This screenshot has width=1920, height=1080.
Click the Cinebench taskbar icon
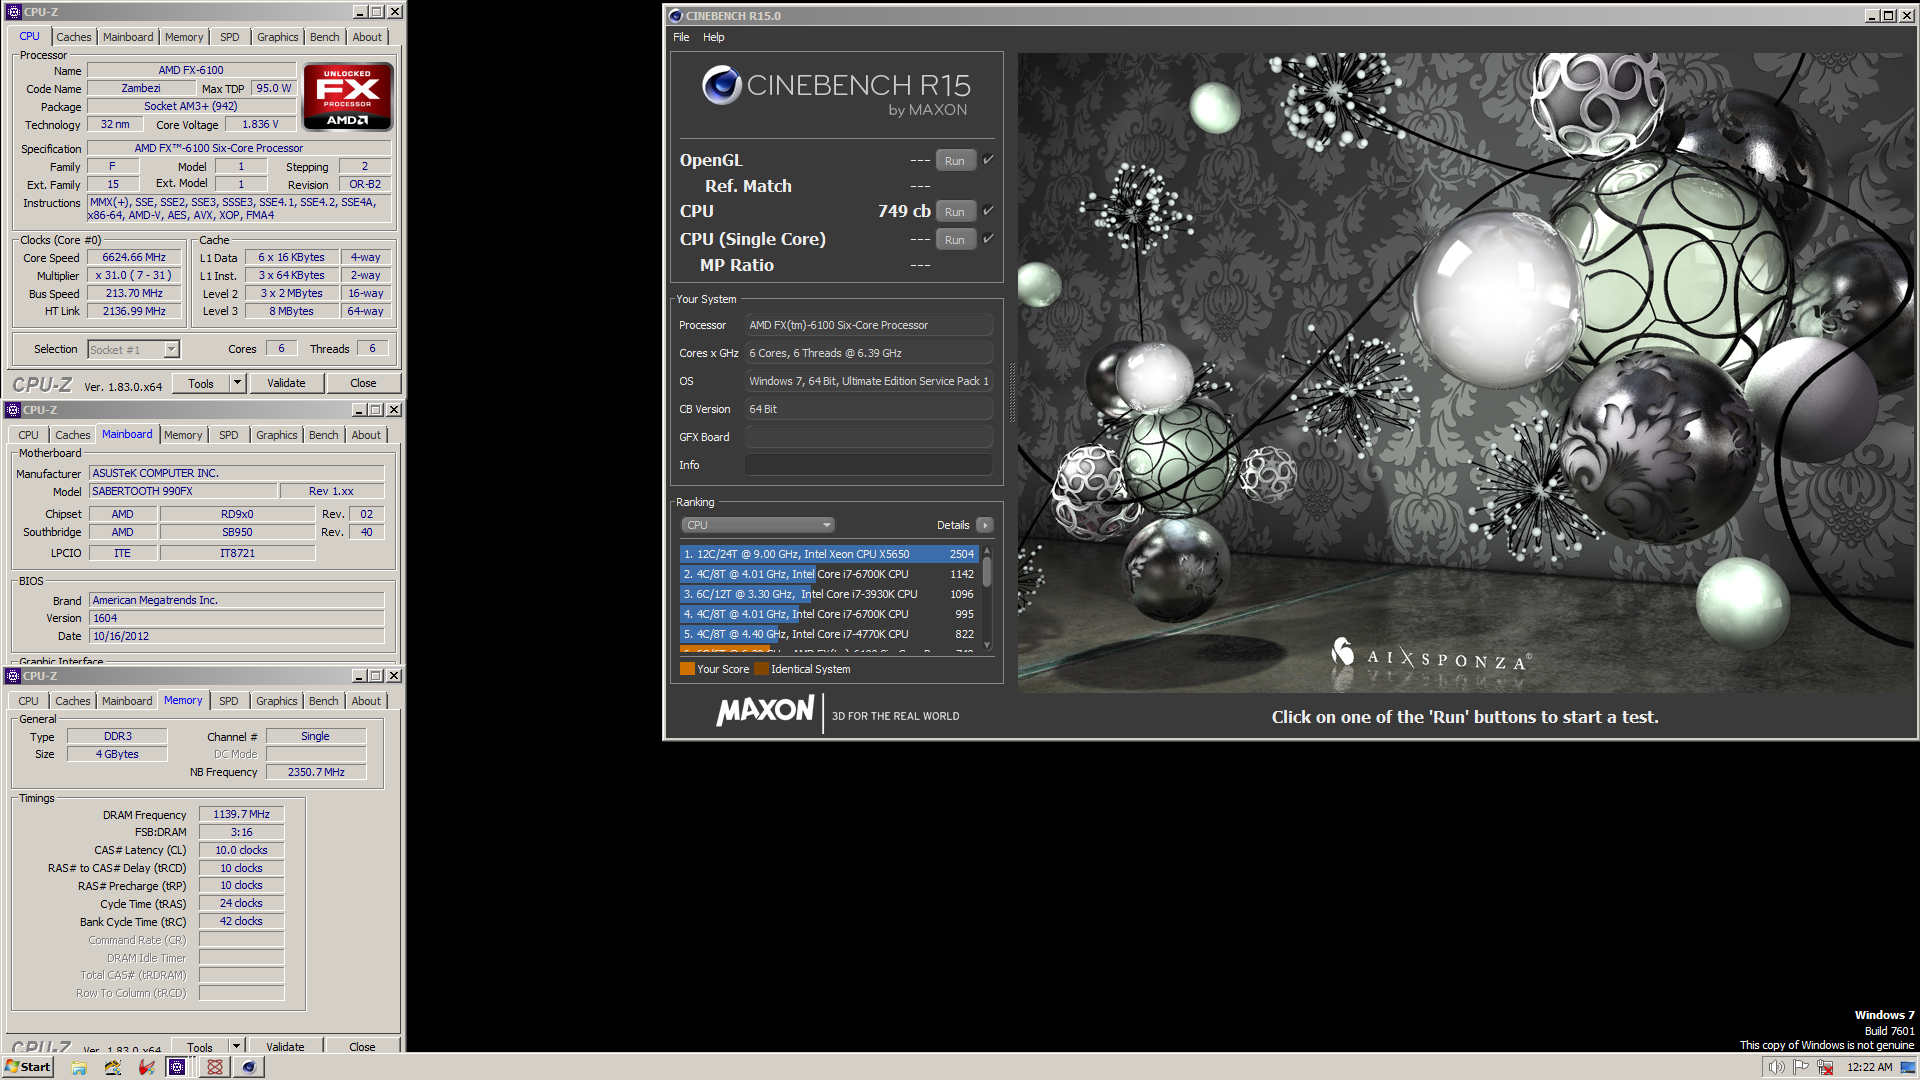coord(249,1067)
